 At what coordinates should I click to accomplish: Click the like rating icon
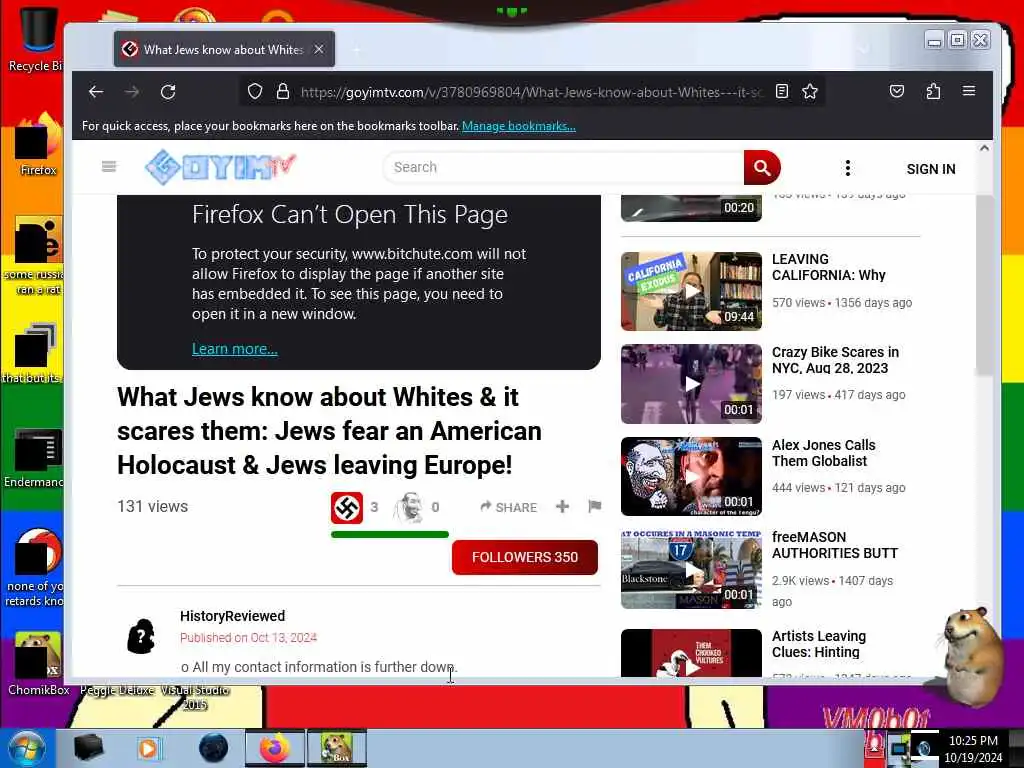[347, 507]
